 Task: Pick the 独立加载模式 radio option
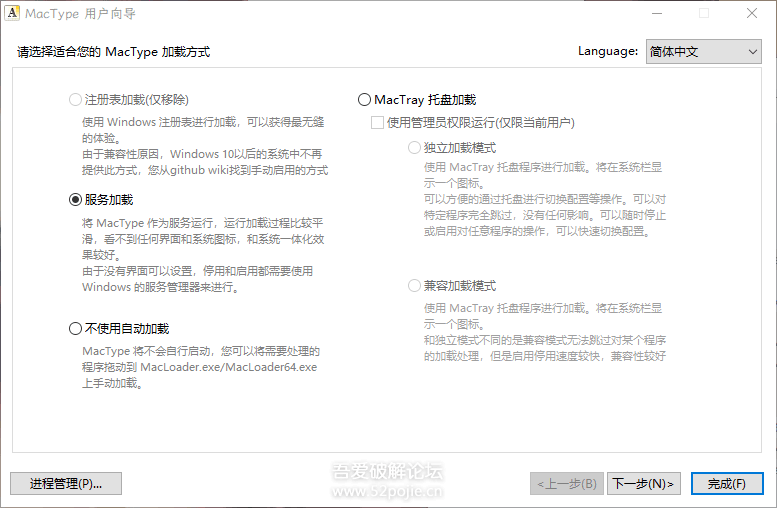coord(415,148)
